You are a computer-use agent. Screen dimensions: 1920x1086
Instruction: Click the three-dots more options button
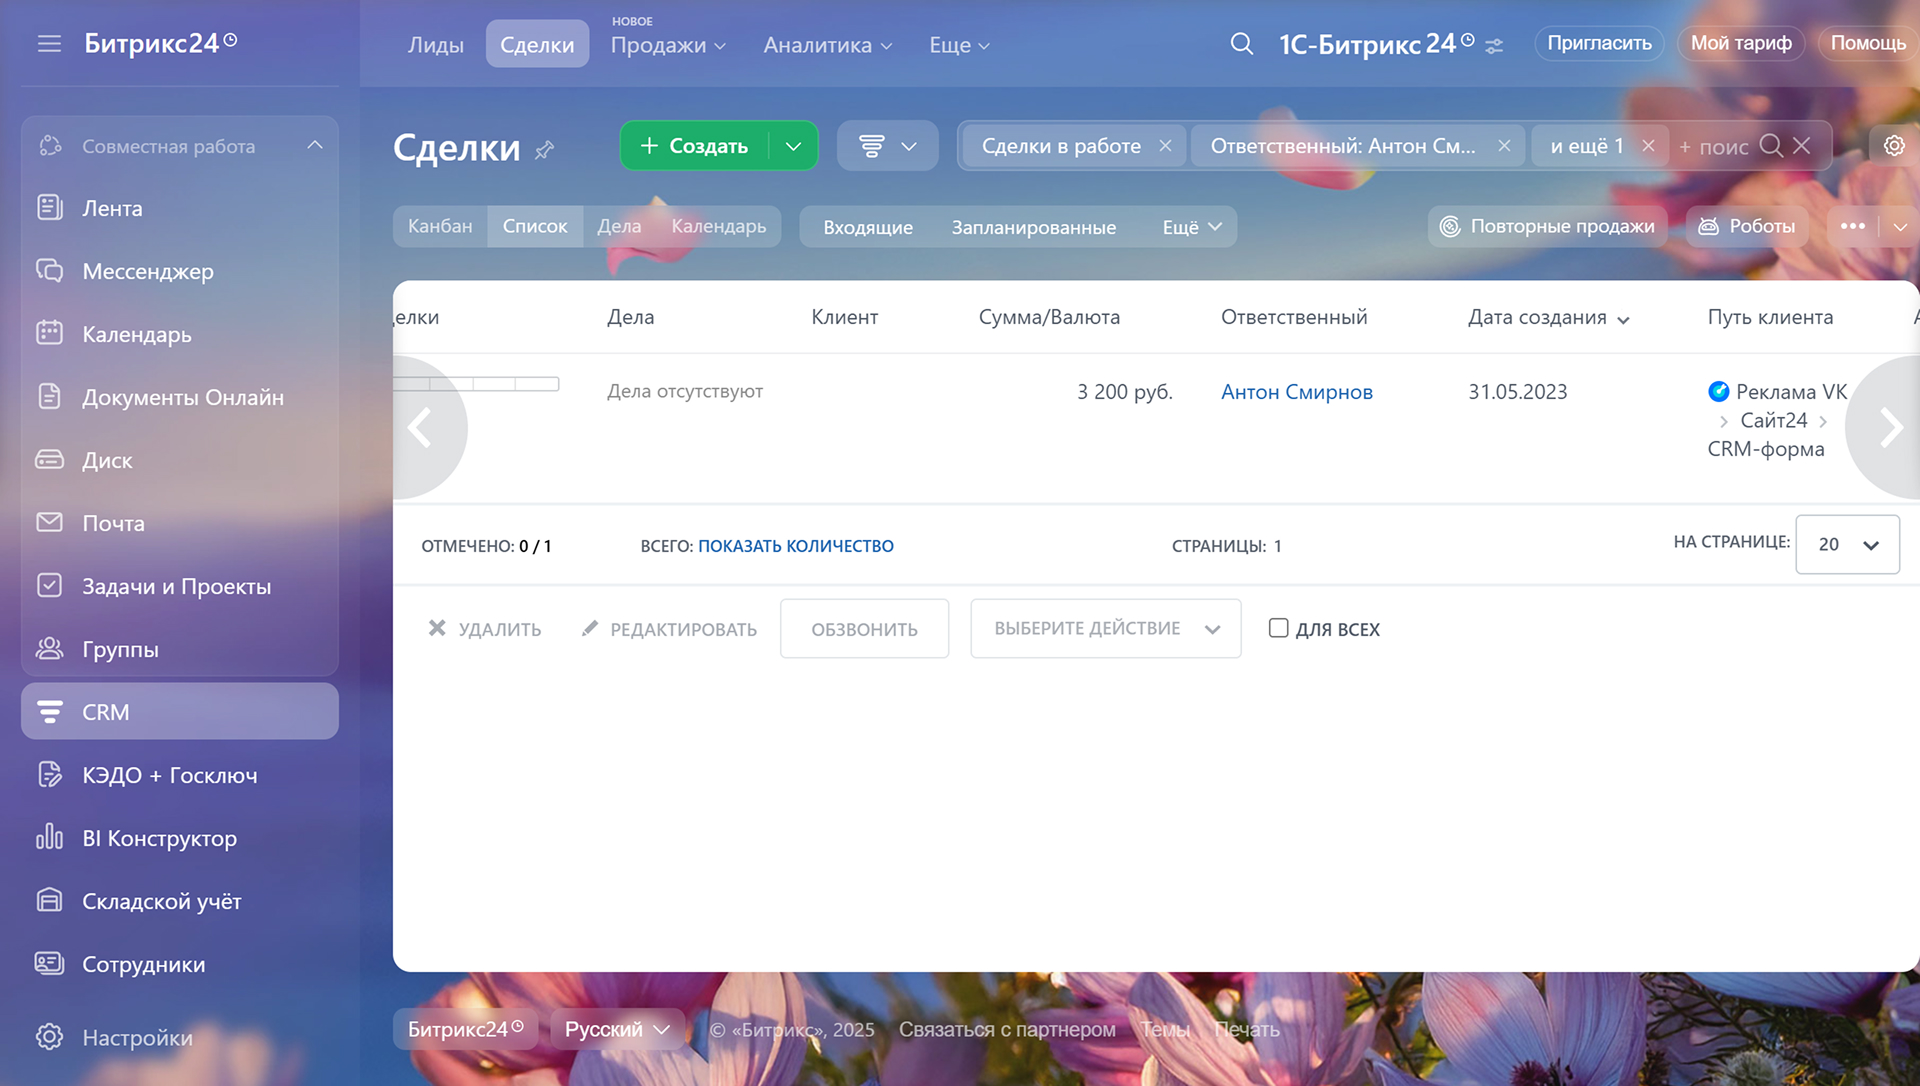1852,227
